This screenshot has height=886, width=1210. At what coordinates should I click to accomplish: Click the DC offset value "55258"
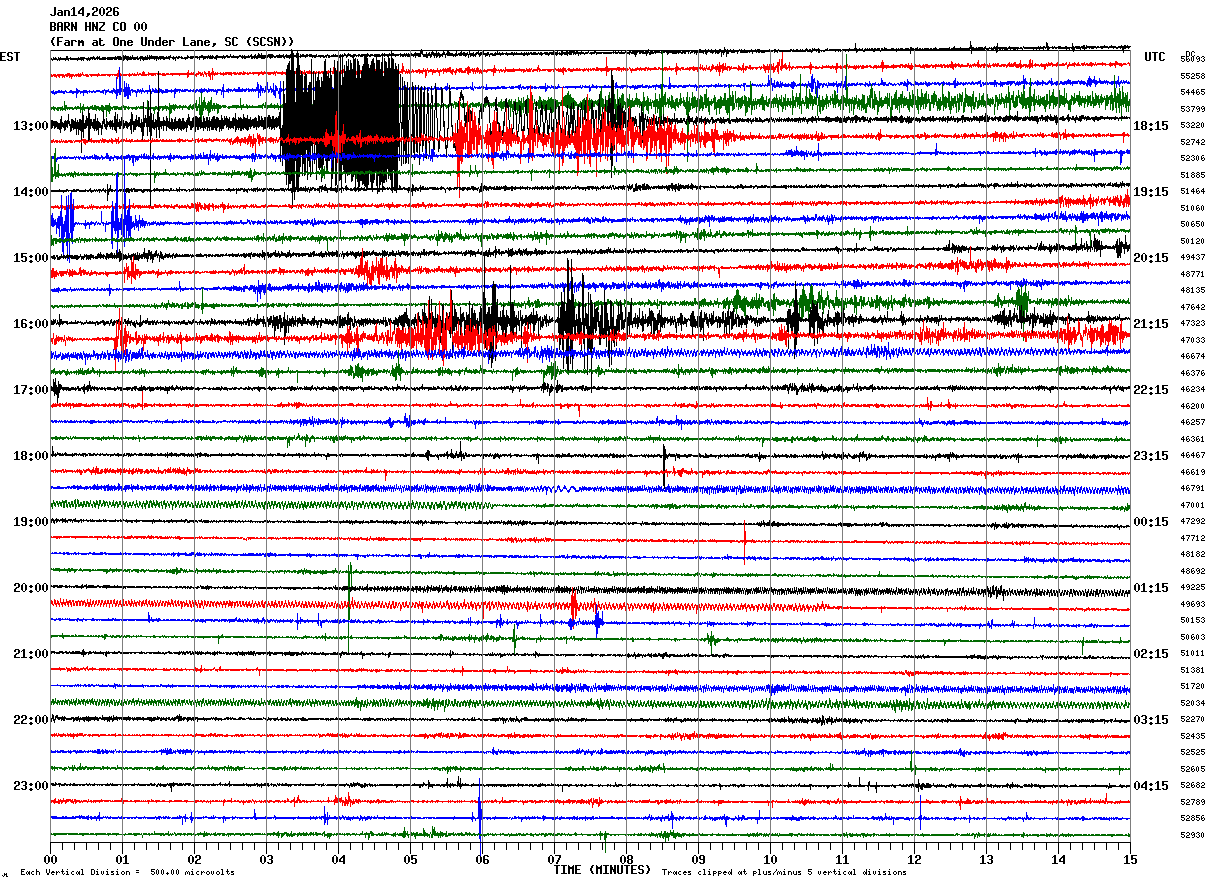(x=1192, y=76)
